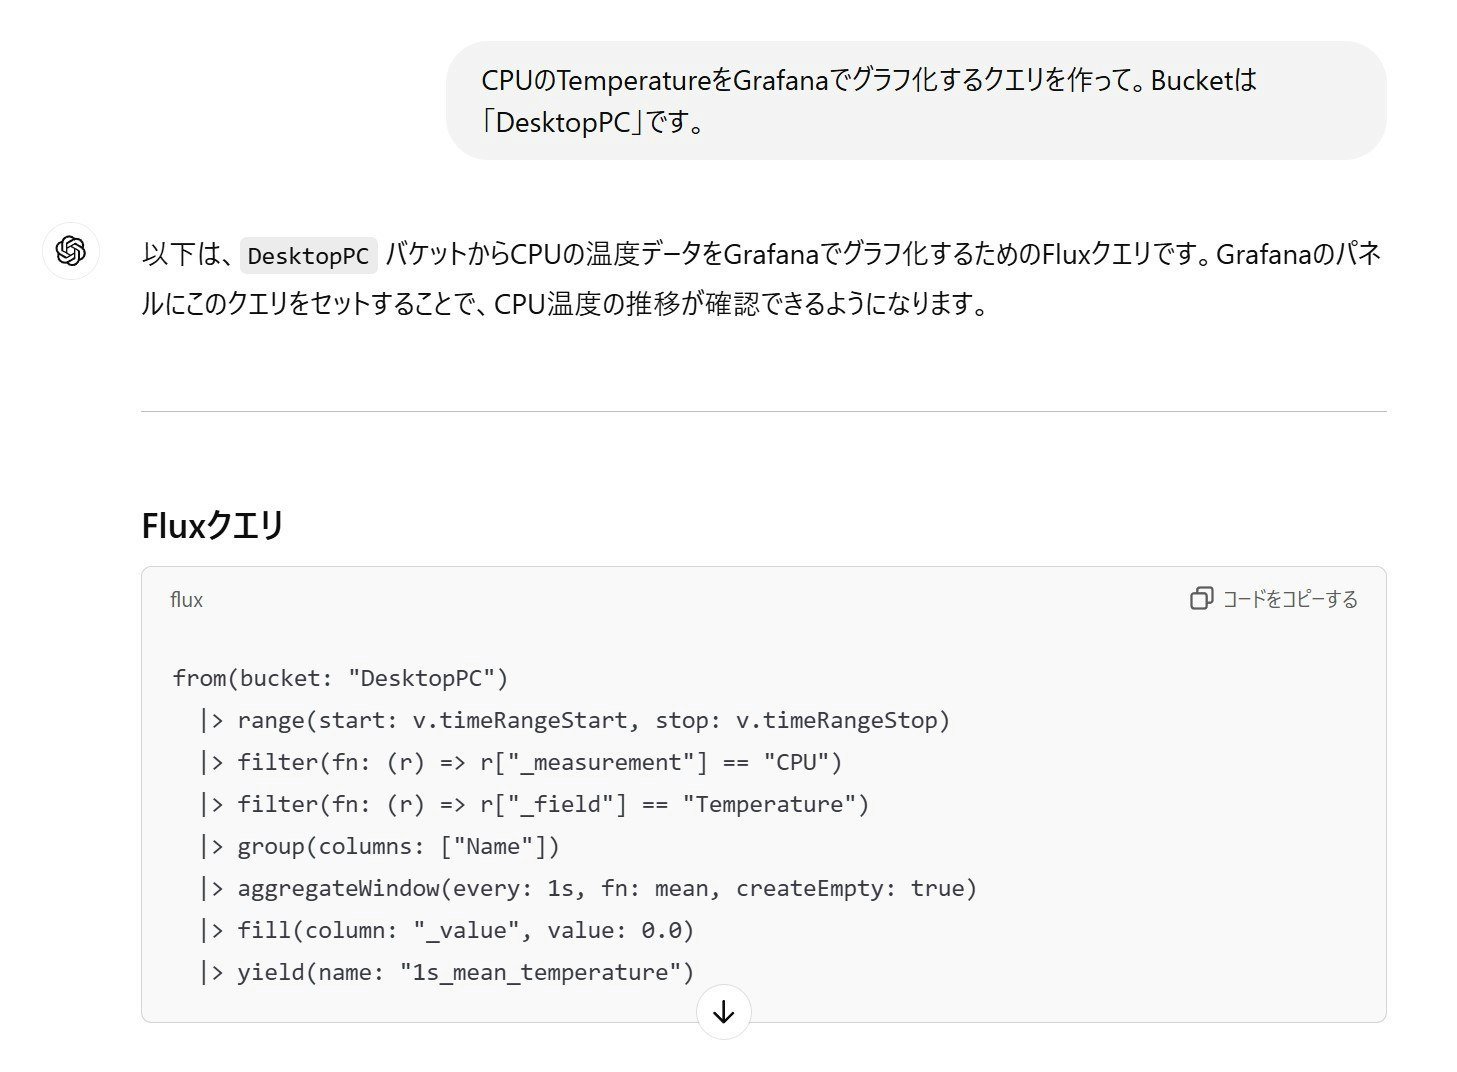Click the ChatGPT logo avatar icon
This screenshot has width=1457, height=1072.
[70, 251]
